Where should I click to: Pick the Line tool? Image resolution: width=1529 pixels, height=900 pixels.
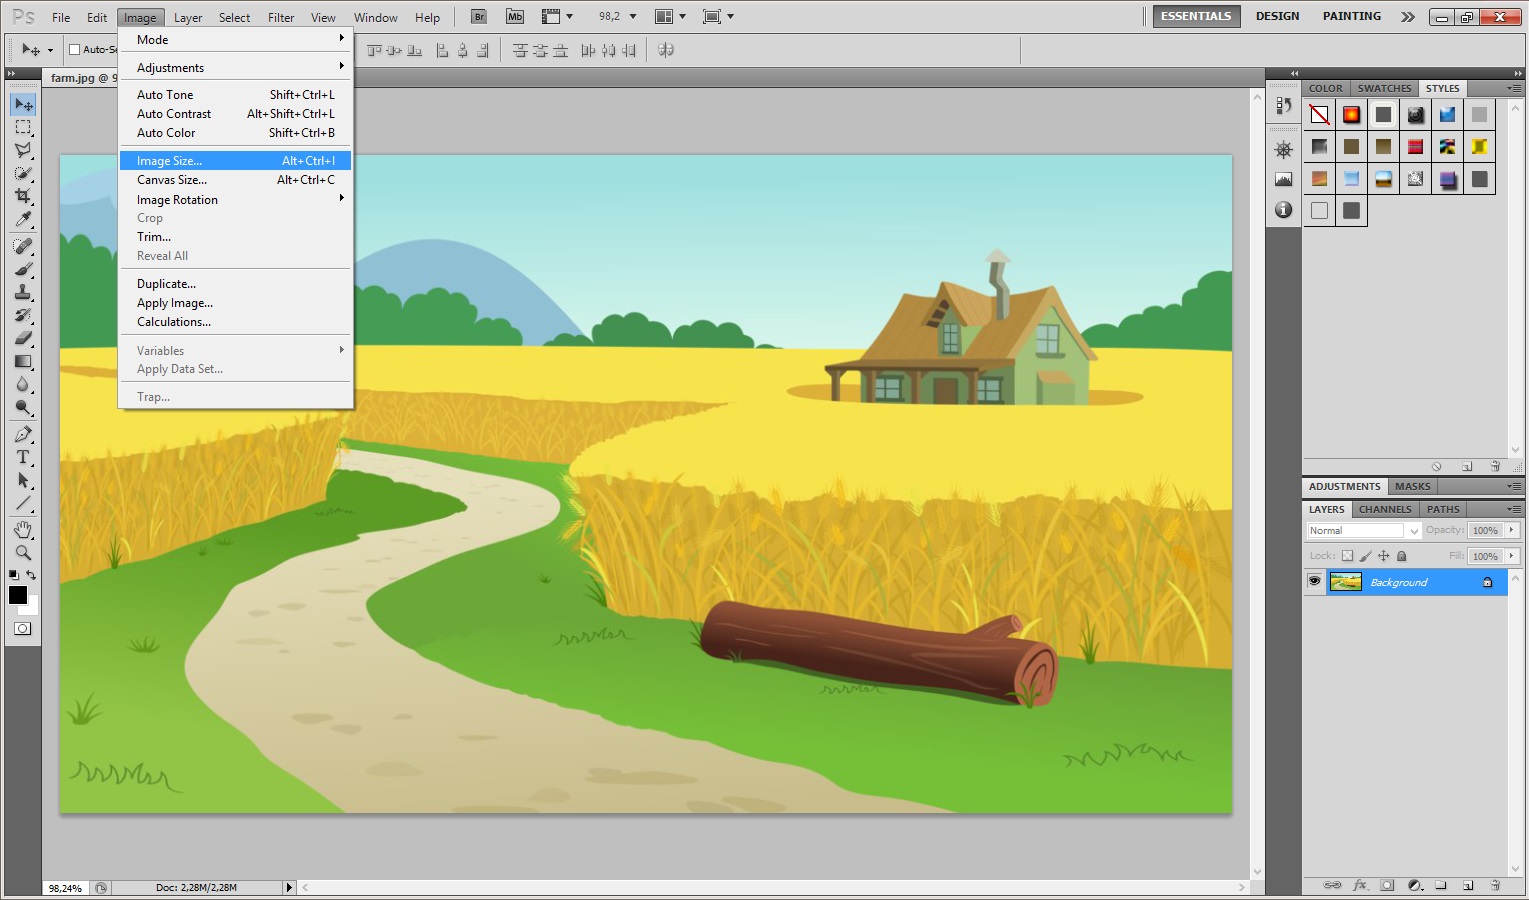click(x=23, y=503)
